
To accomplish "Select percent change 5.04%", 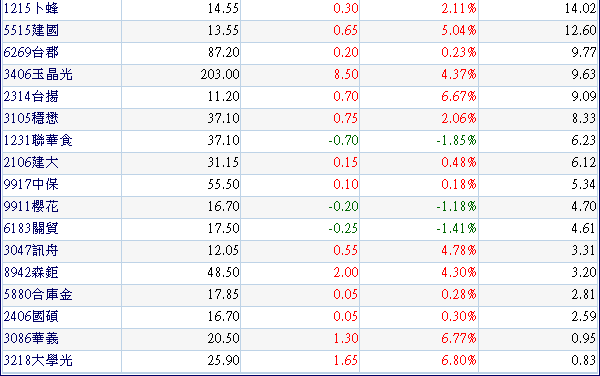I will click(459, 30).
